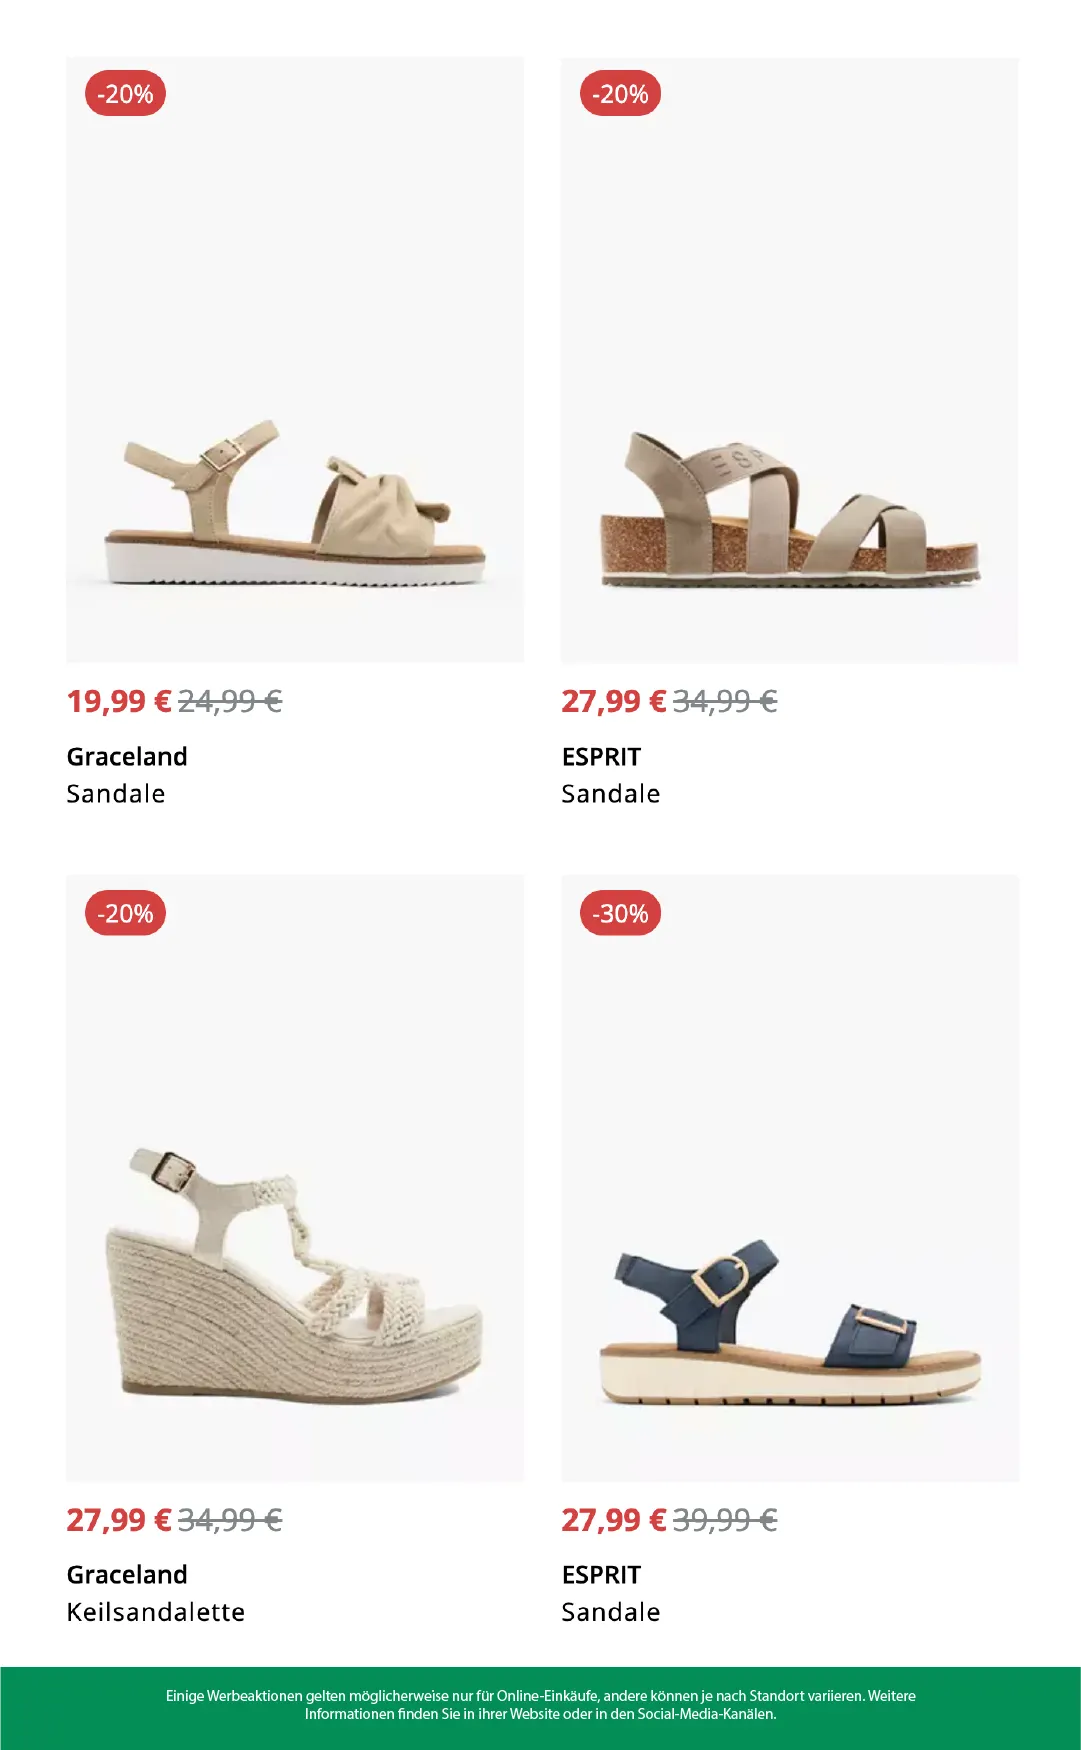Click the -20% badge on Graceland Sandale
This screenshot has height=1750, width=1081.
pos(125,94)
